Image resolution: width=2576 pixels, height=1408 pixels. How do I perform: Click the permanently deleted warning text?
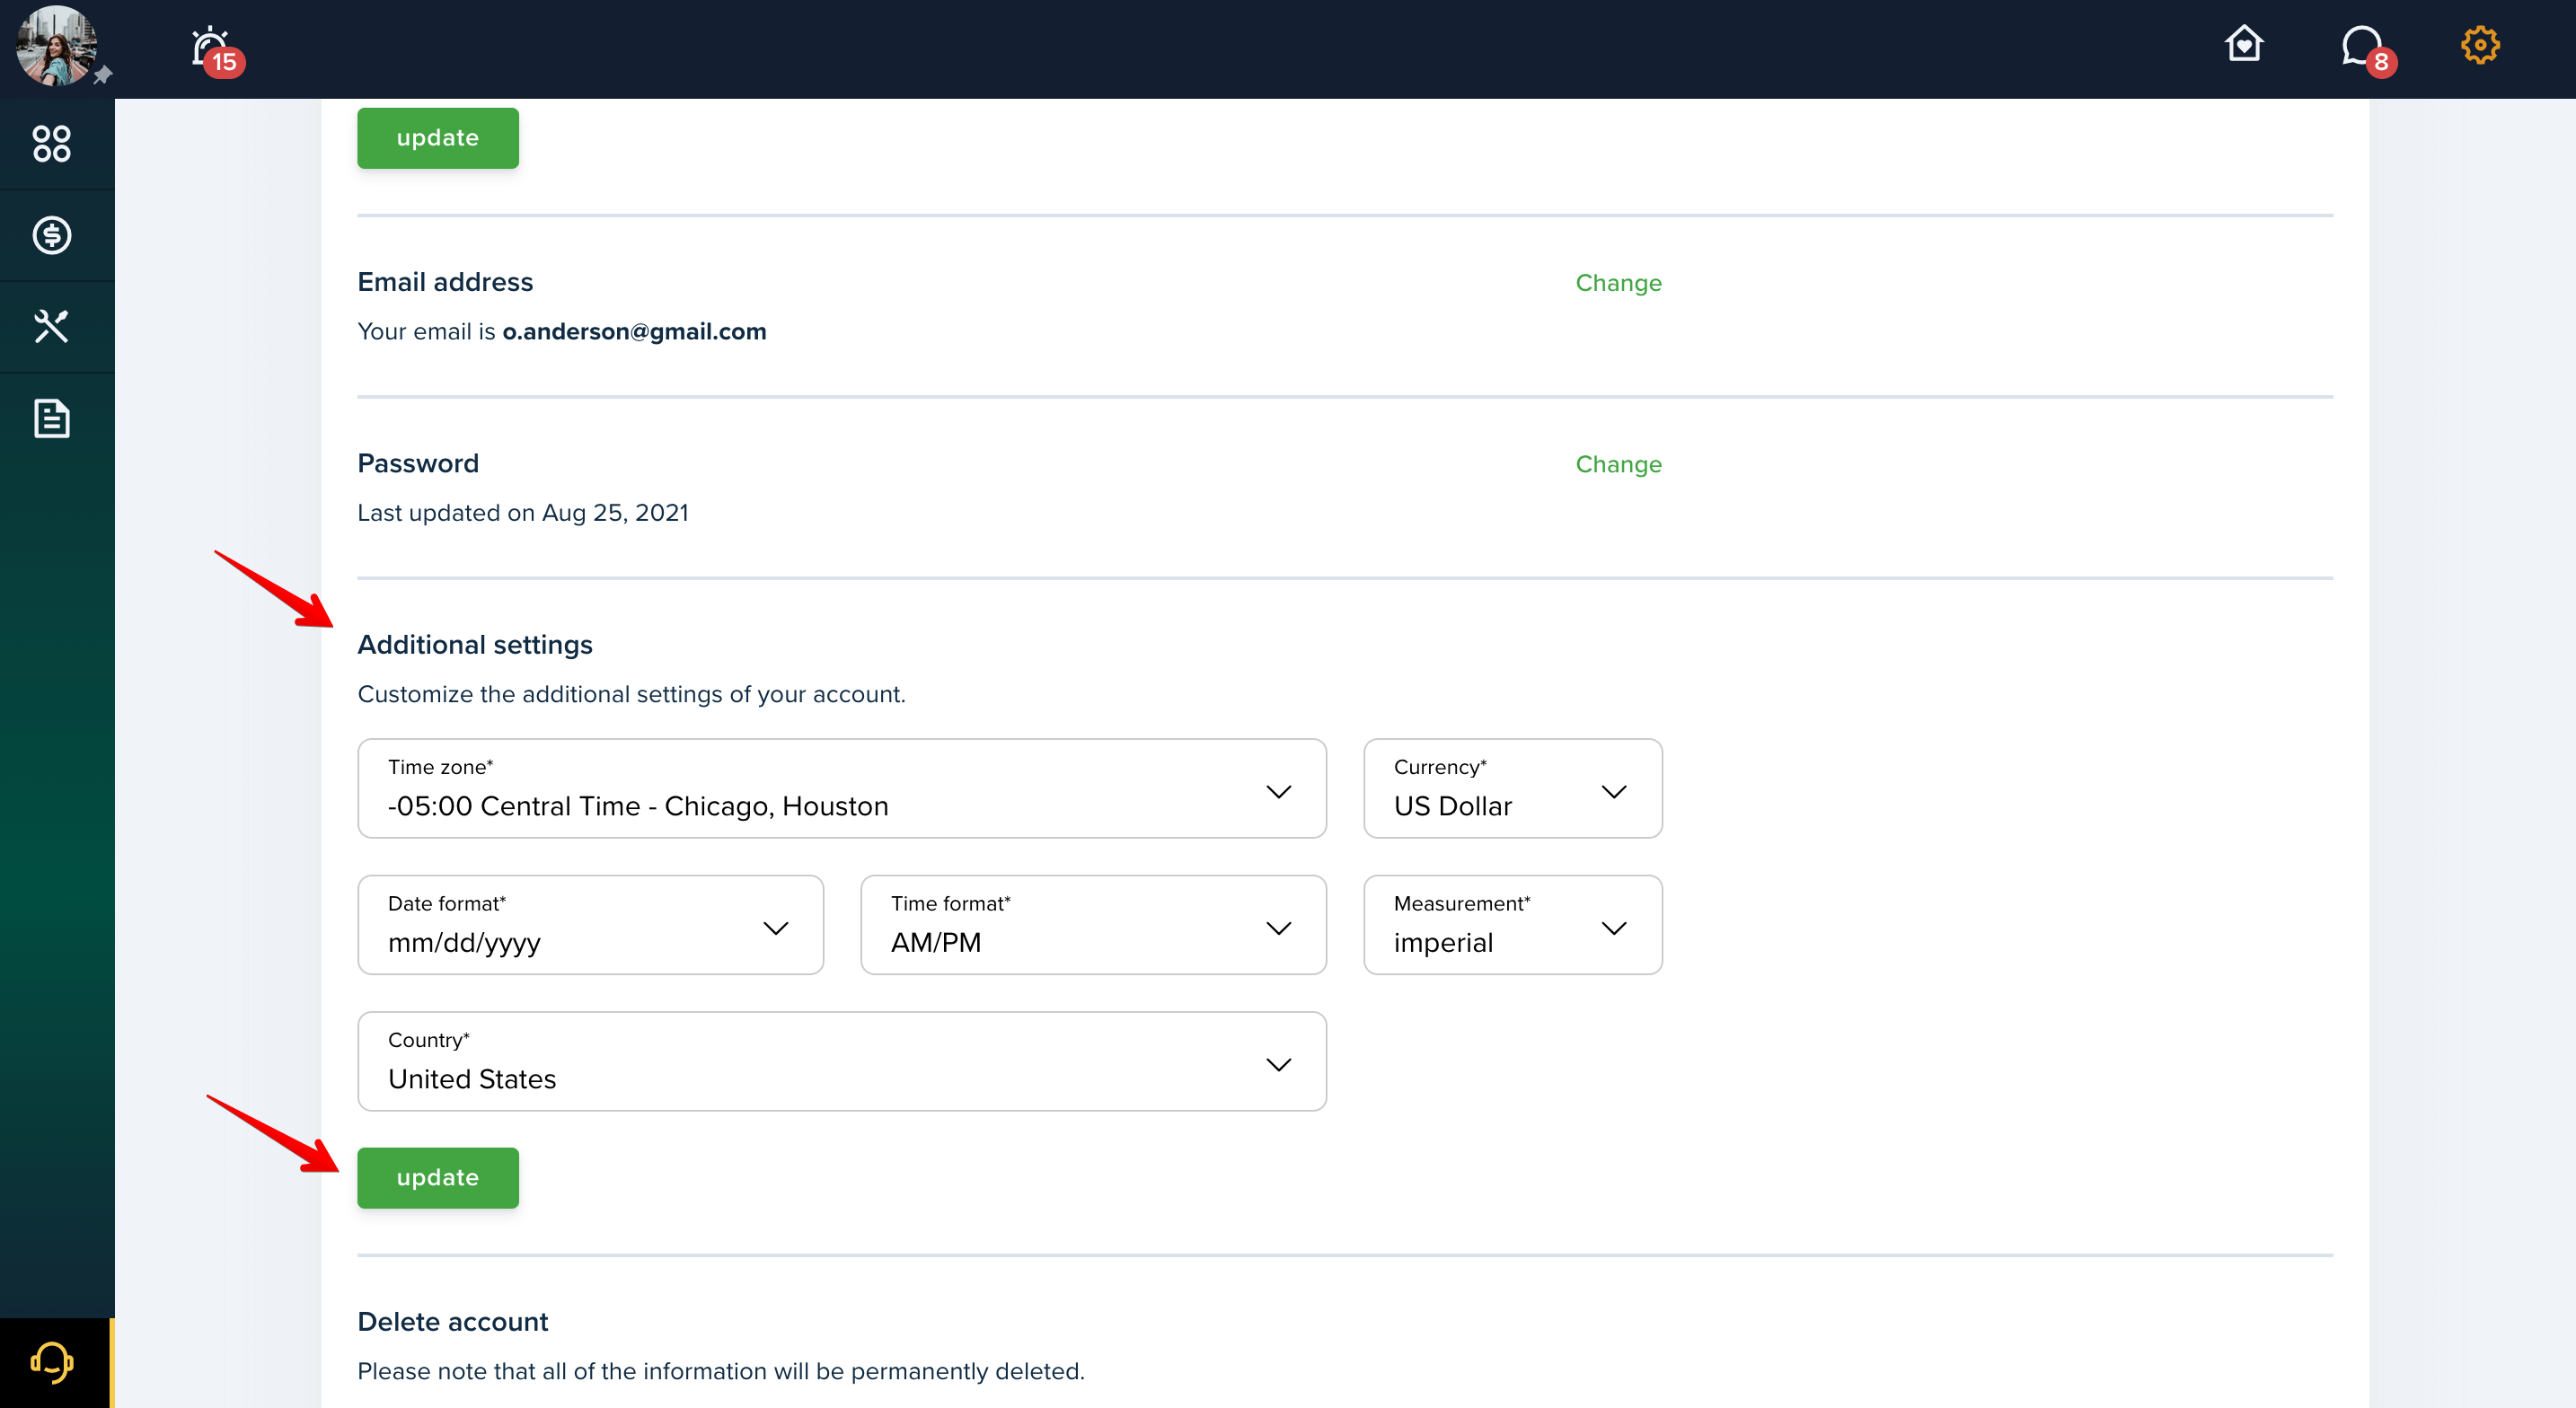[x=721, y=1371]
